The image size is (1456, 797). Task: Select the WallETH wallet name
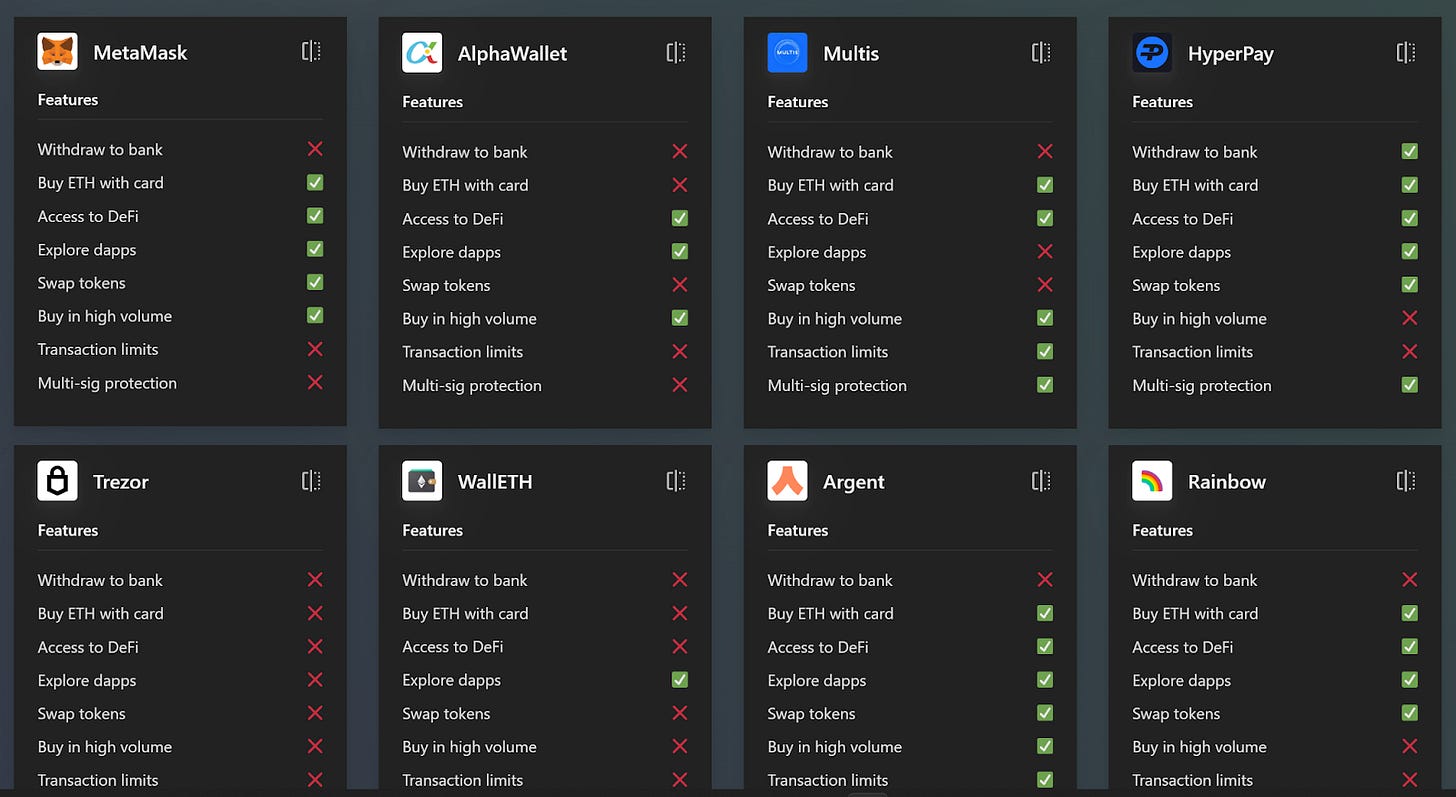point(495,482)
